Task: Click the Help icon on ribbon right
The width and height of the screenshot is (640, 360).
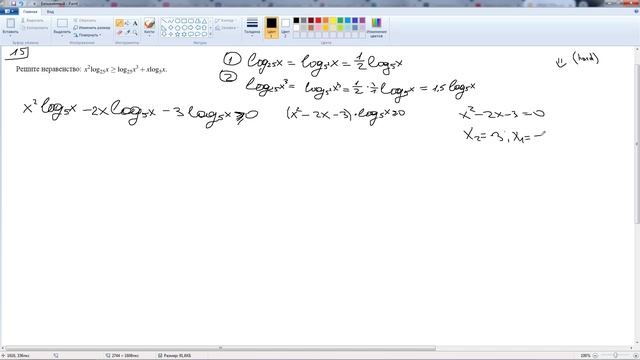Action: (x=636, y=11)
